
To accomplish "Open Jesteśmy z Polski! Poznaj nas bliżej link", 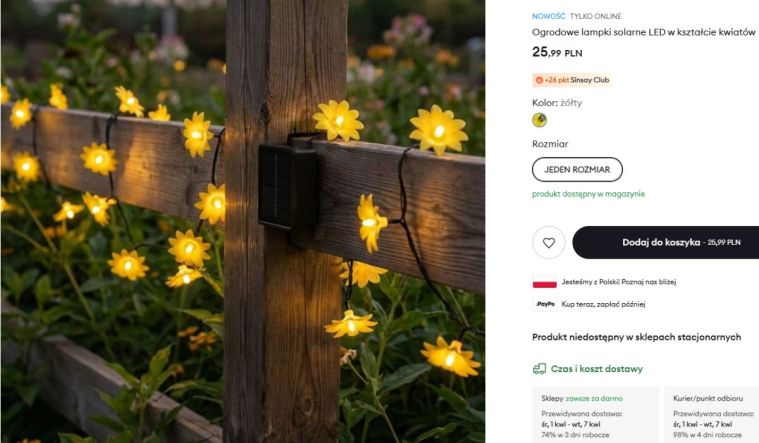I will coord(619,282).
